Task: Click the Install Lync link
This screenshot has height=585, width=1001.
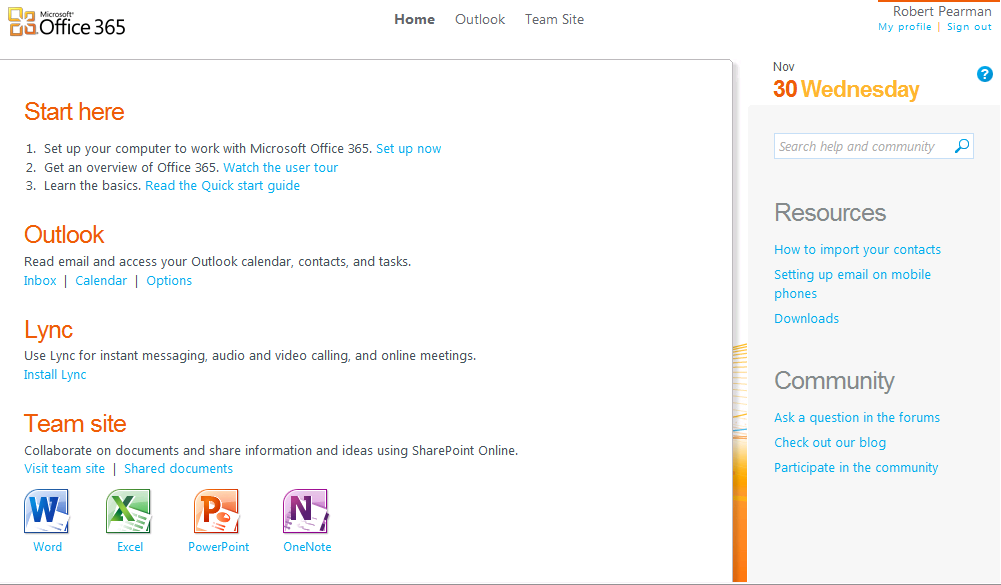Action: (55, 375)
